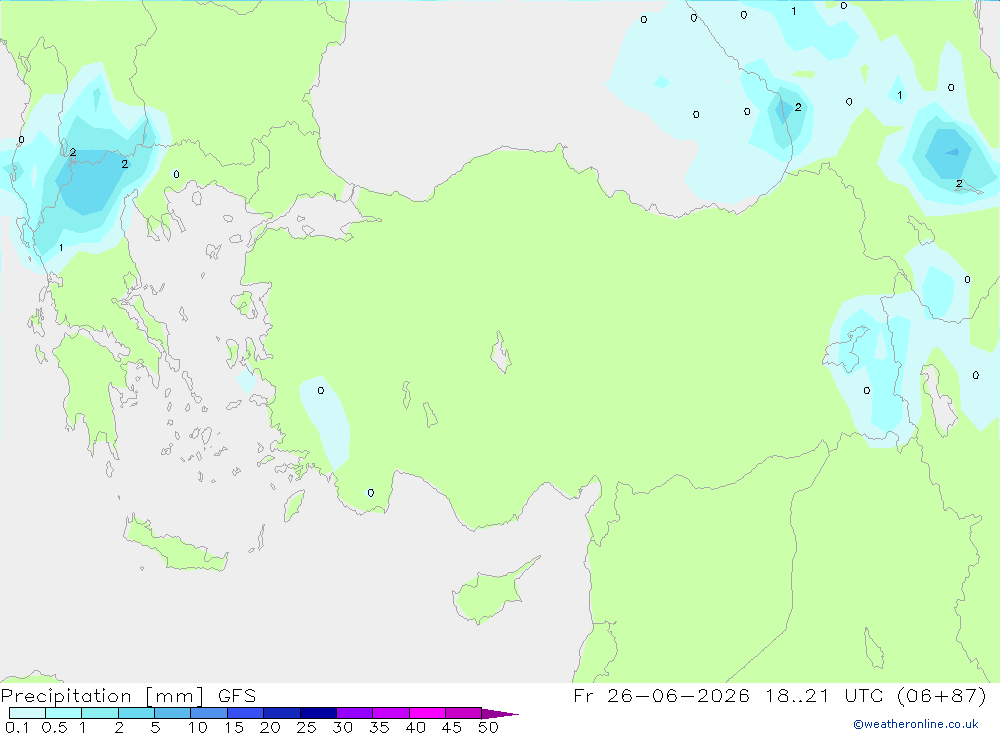
Task: Click the "40" legend scale label
Action: click(416, 727)
